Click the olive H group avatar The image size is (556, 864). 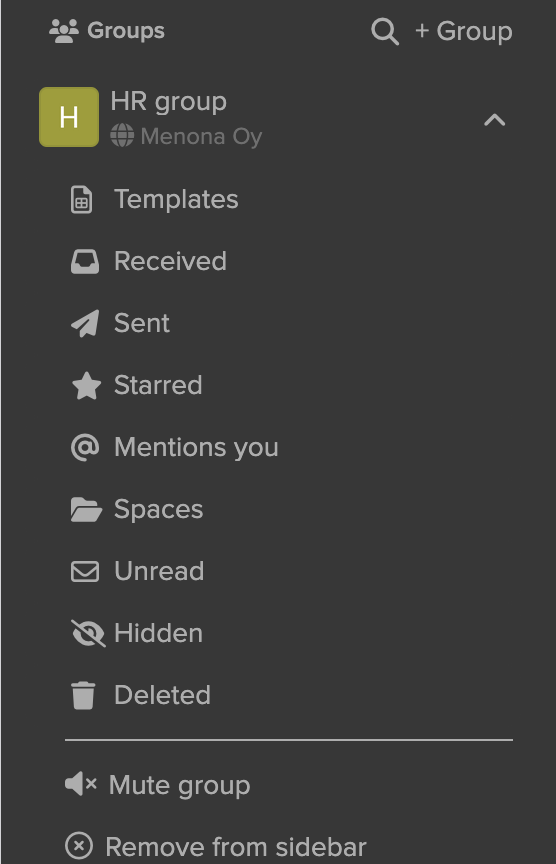(x=69, y=117)
